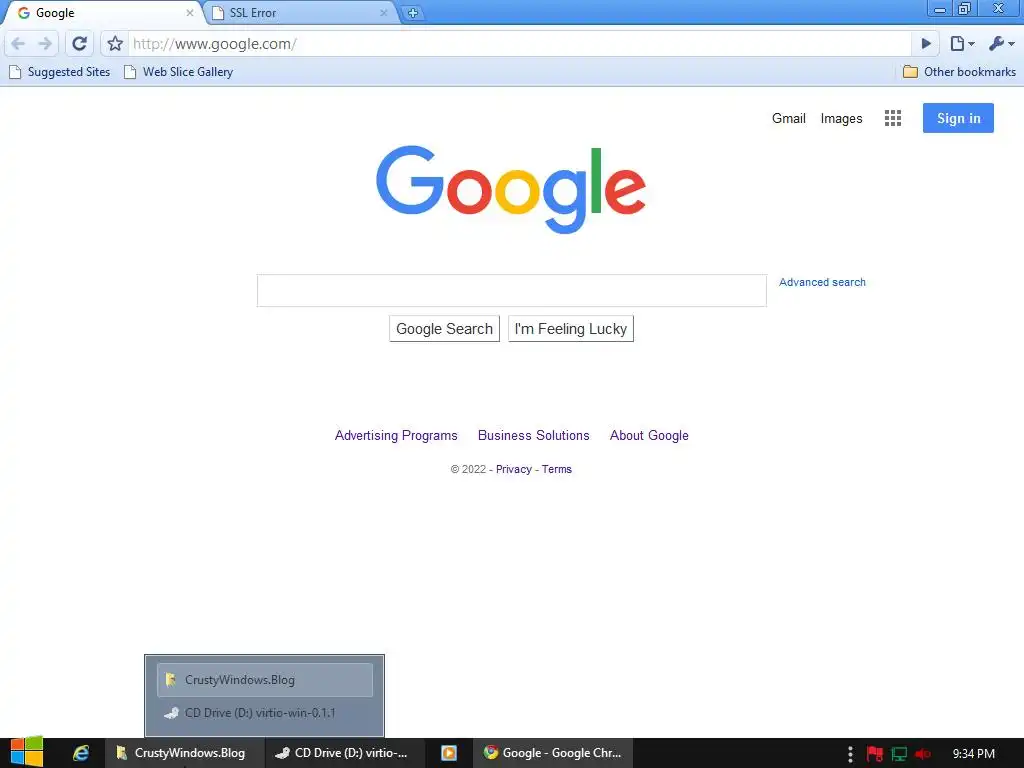The height and width of the screenshot is (768, 1024).
Task: Open Web Slice Gallery bookmark
Action: tap(178, 72)
